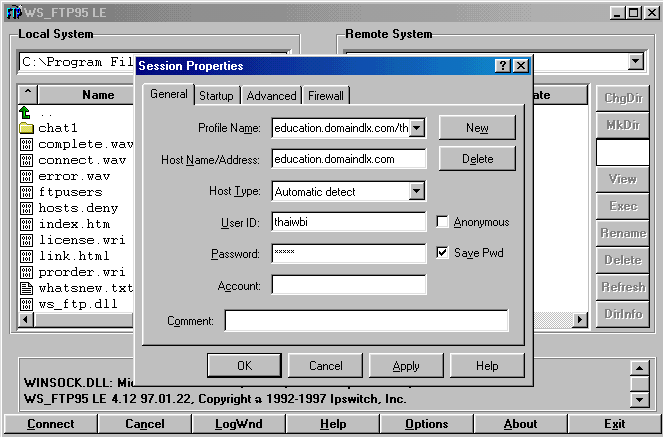Click the error.wav file icon

coord(26,176)
